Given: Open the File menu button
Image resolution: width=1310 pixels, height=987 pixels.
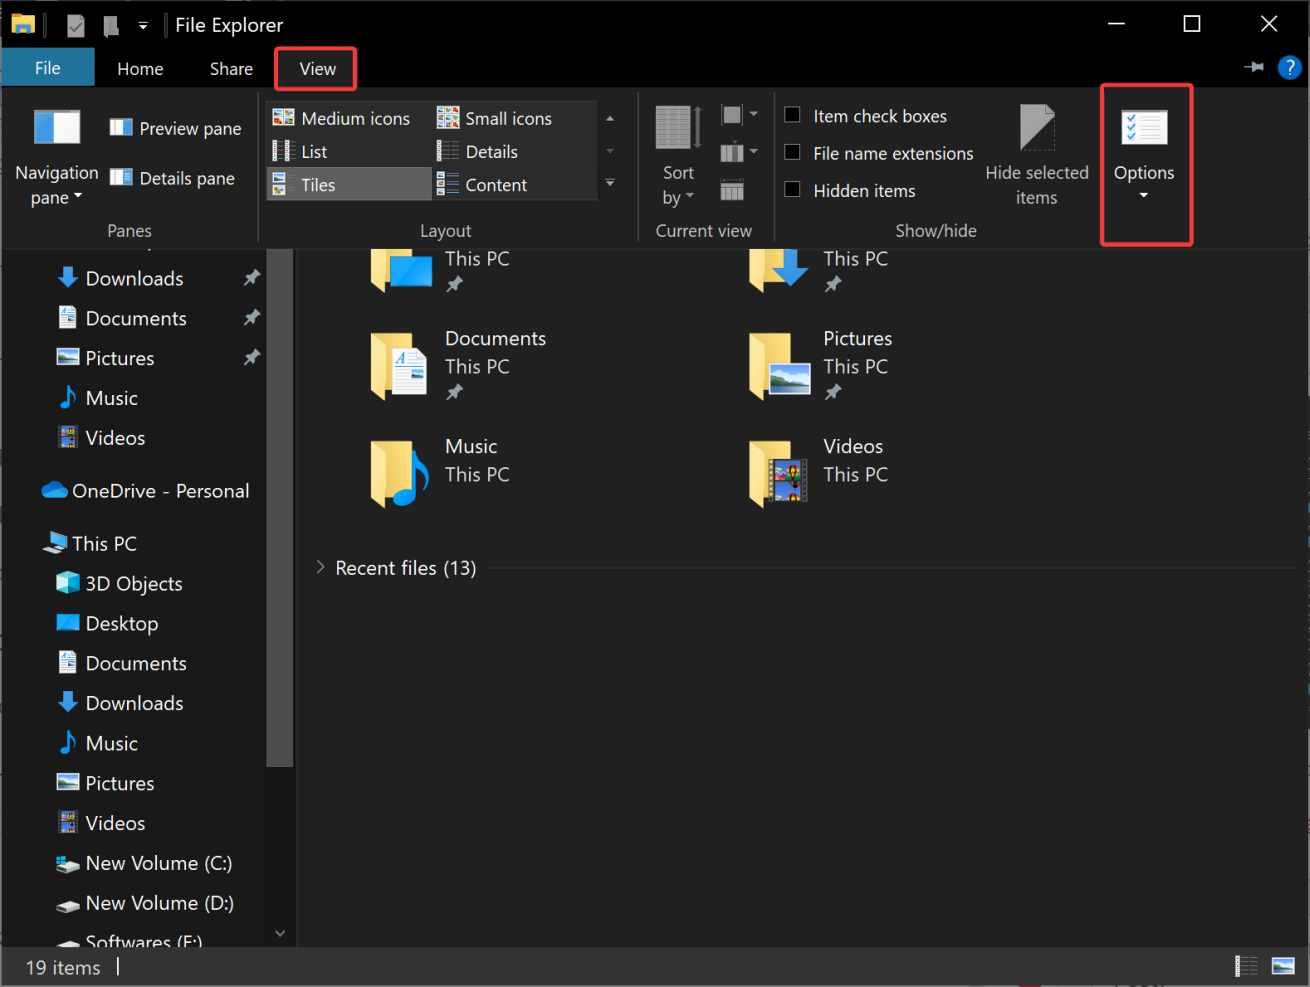Looking at the screenshot, I should (x=48, y=68).
